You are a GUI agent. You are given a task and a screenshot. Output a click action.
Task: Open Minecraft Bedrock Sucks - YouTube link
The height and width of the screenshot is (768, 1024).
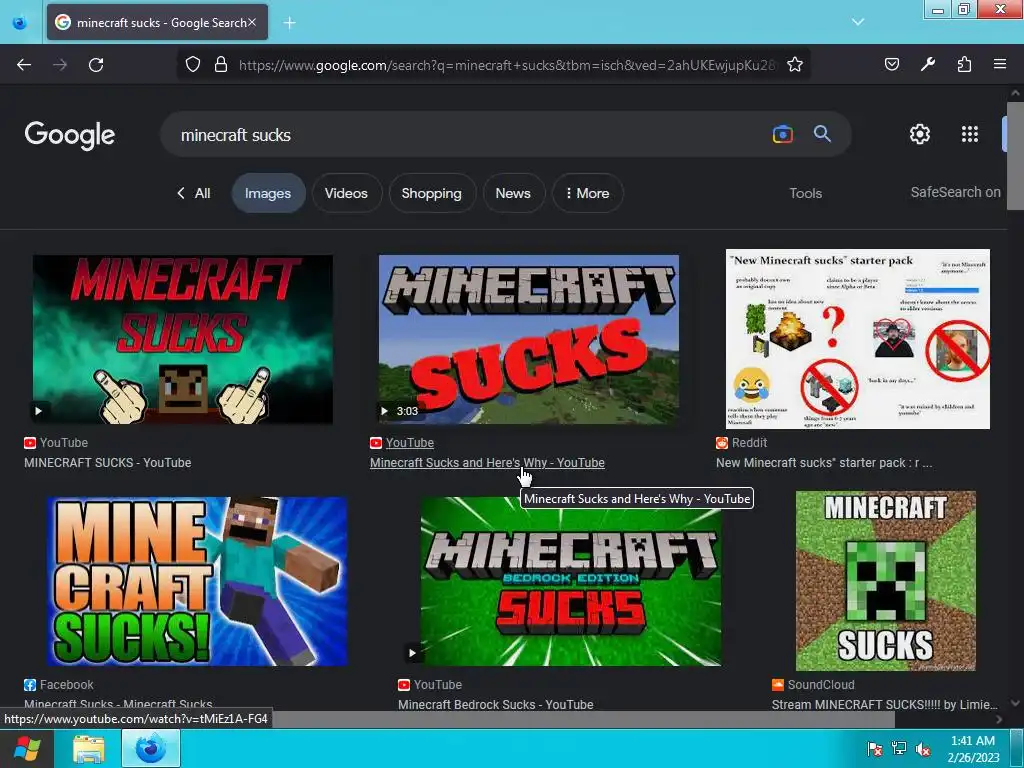[496, 704]
